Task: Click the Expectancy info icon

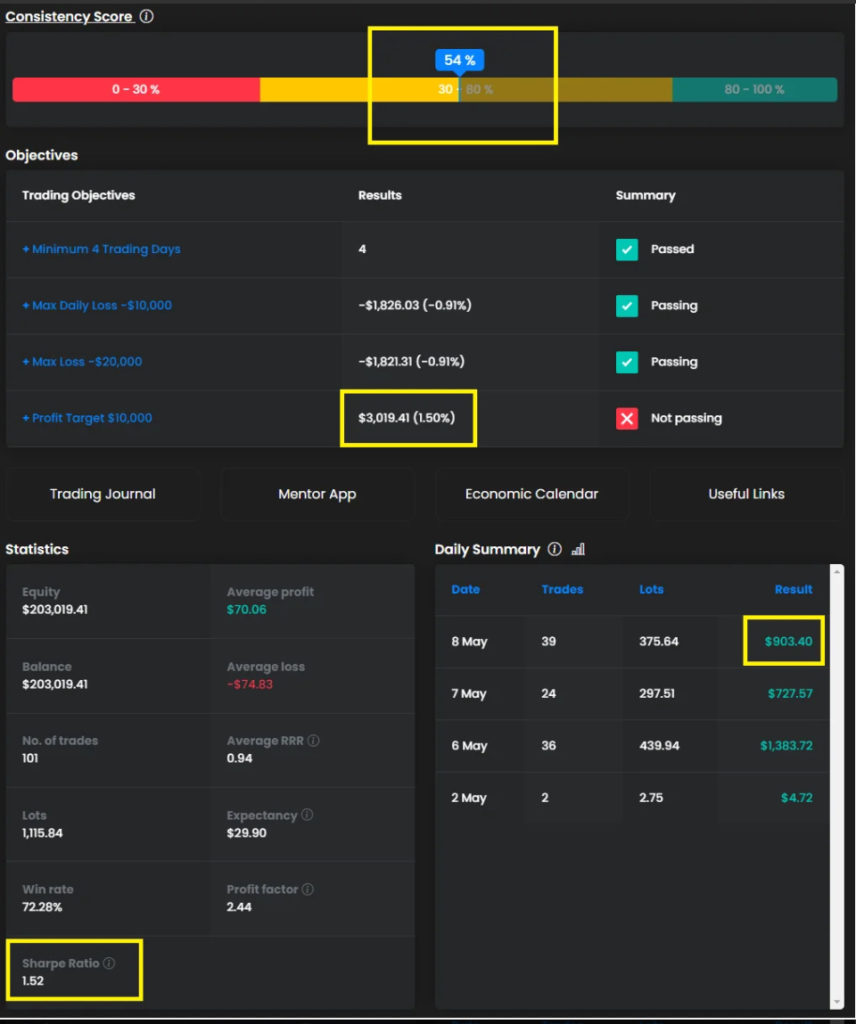Action: point(307,815)
